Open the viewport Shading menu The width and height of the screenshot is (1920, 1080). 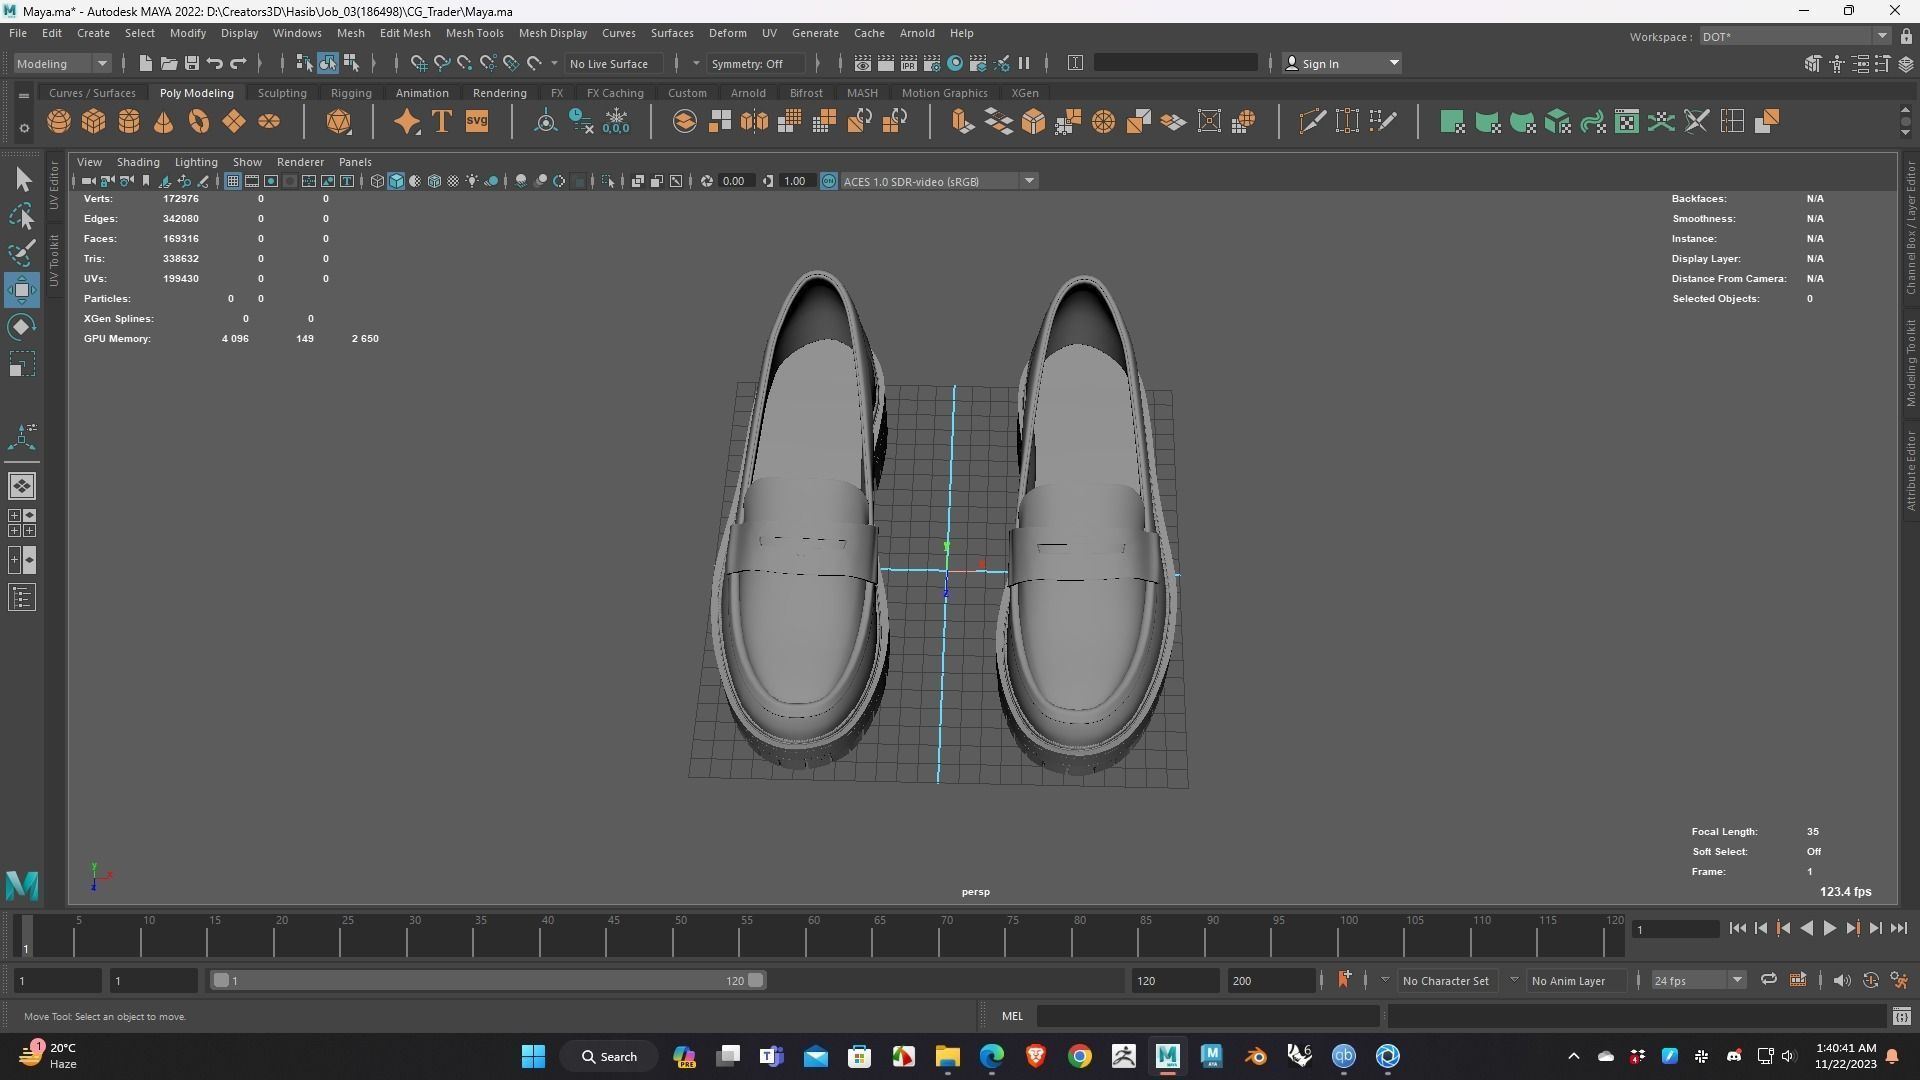(x=138, y=162)
